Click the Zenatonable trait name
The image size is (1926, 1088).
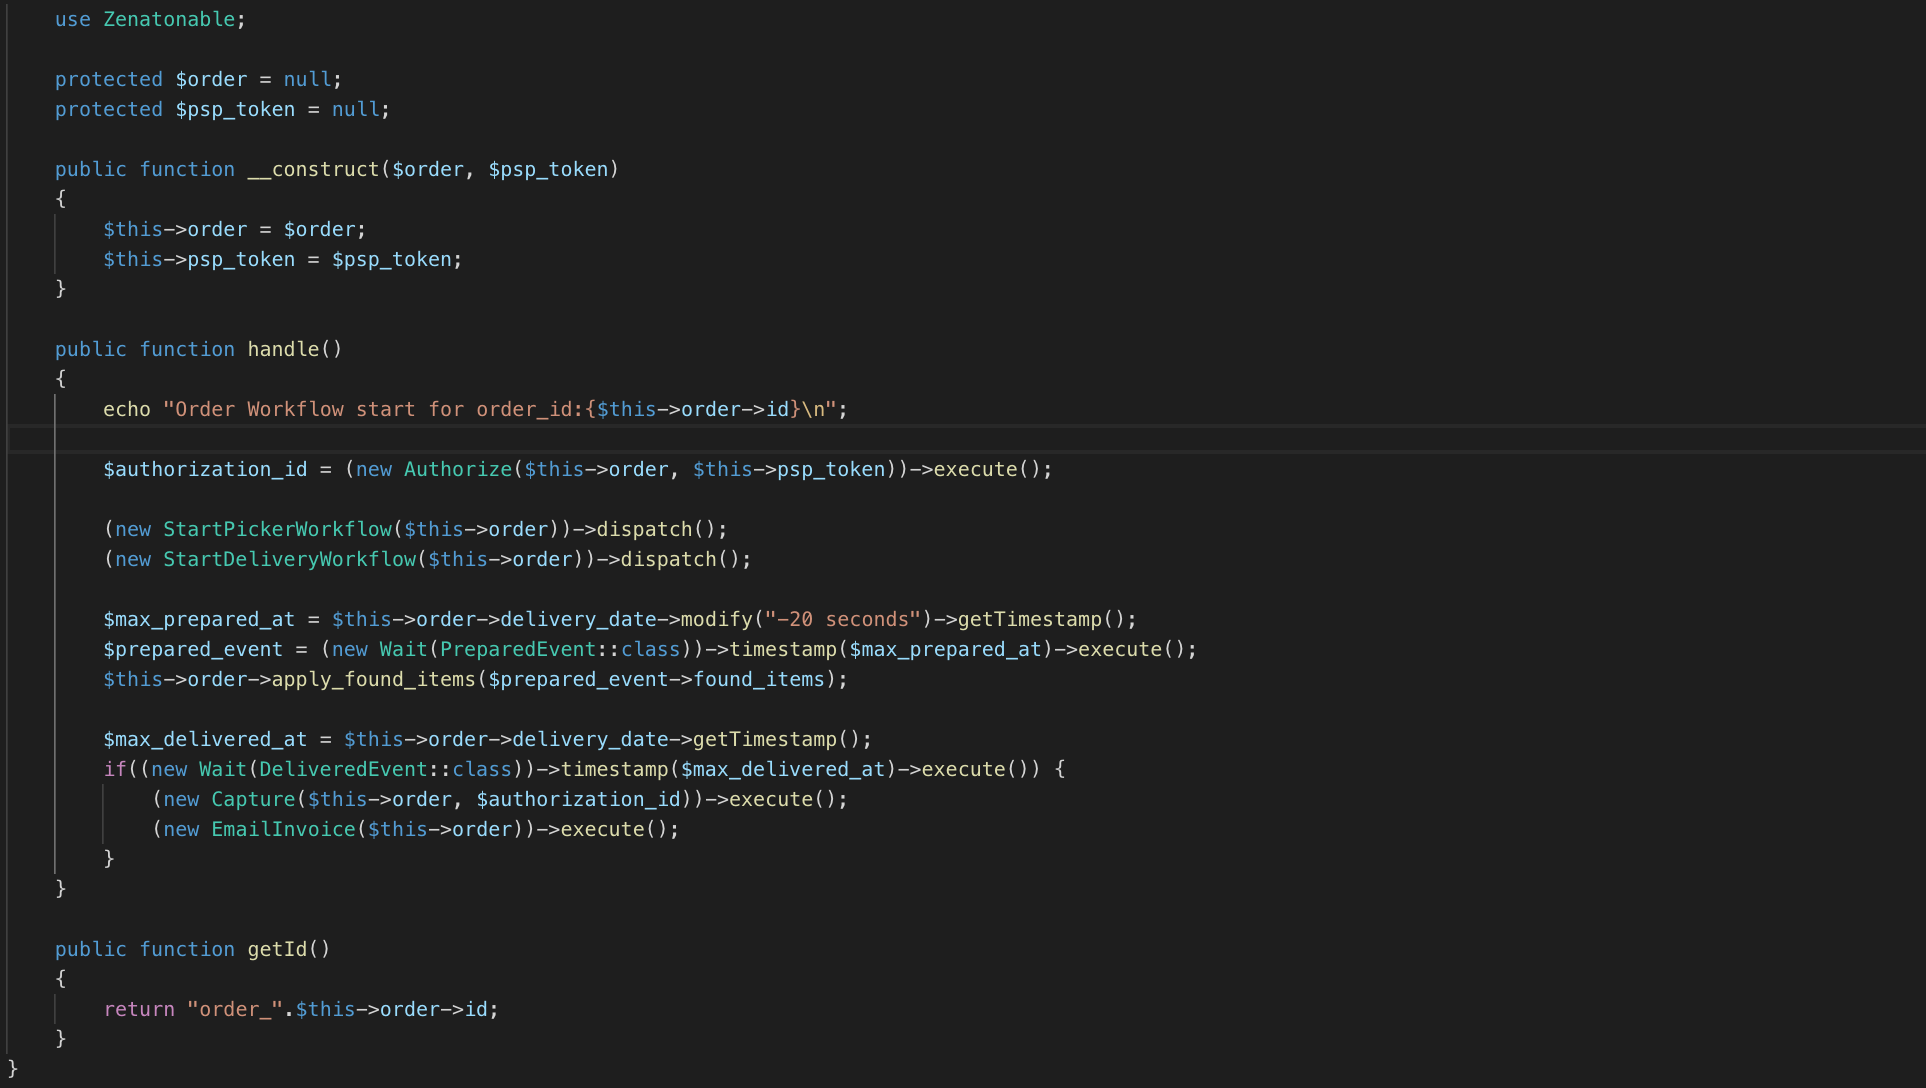pos(169,19)
